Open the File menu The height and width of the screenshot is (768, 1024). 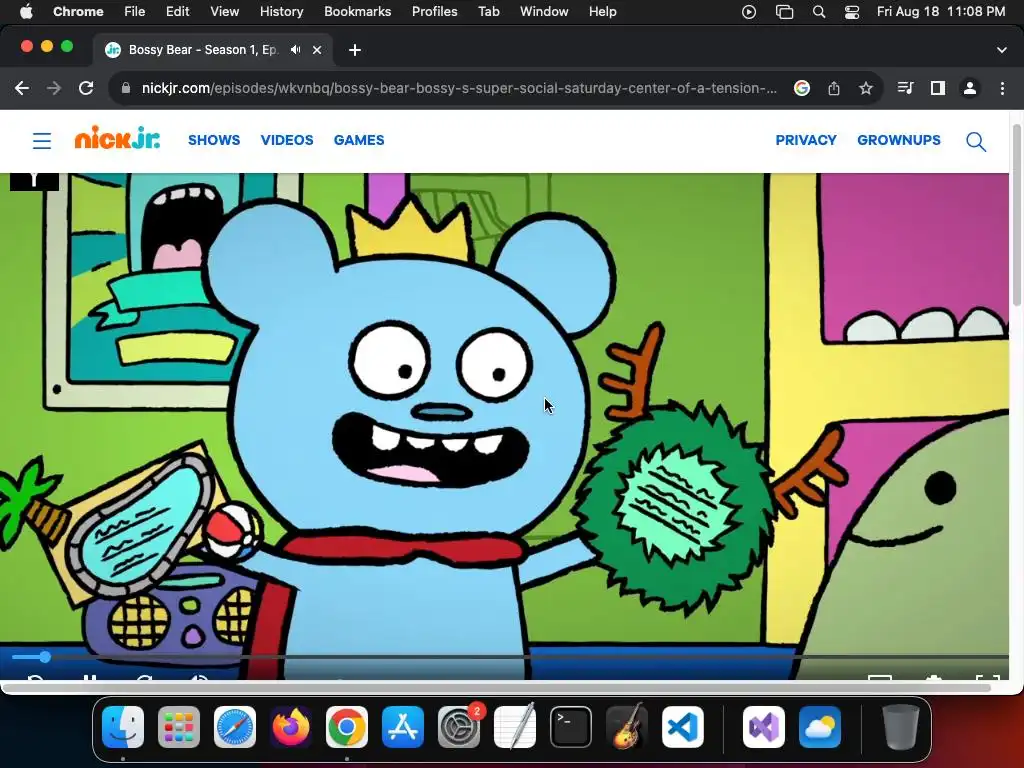point(135,12)
